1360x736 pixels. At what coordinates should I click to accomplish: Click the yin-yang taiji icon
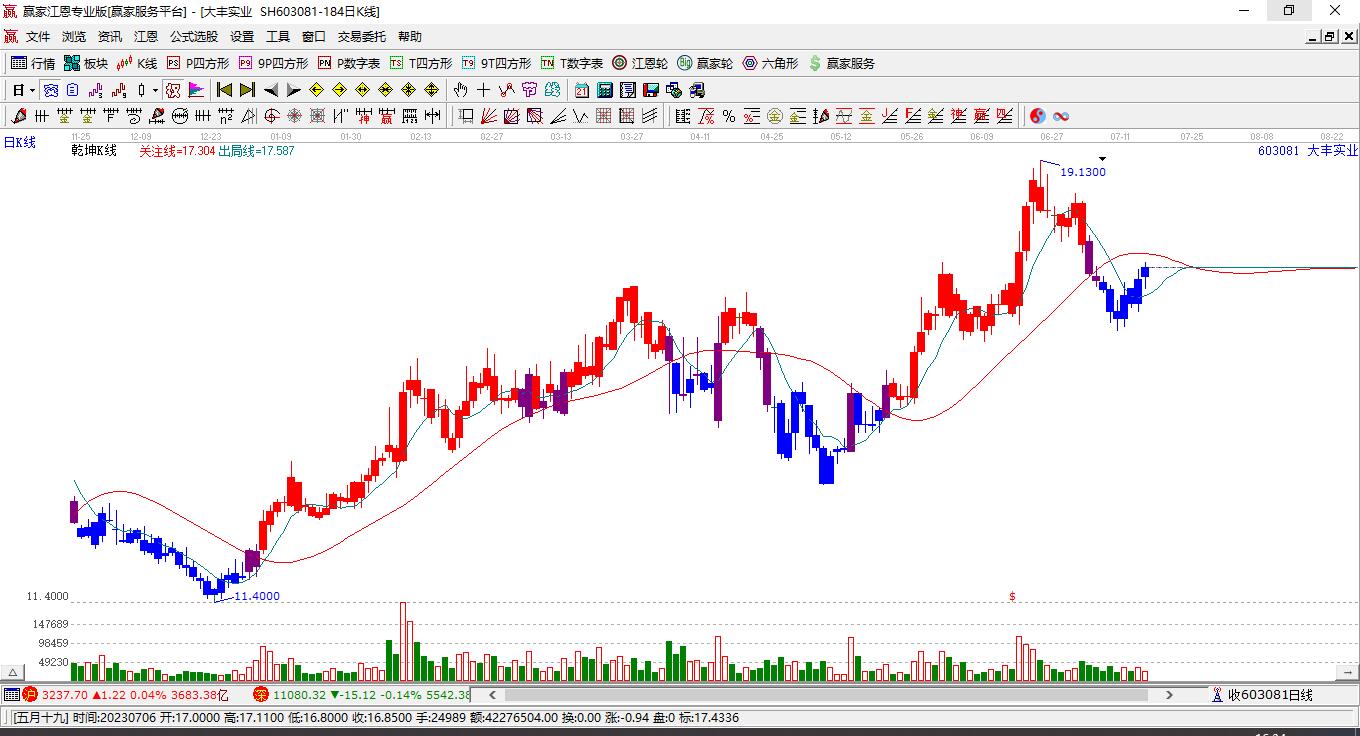pyautogui.click(x=1038, y=116)
